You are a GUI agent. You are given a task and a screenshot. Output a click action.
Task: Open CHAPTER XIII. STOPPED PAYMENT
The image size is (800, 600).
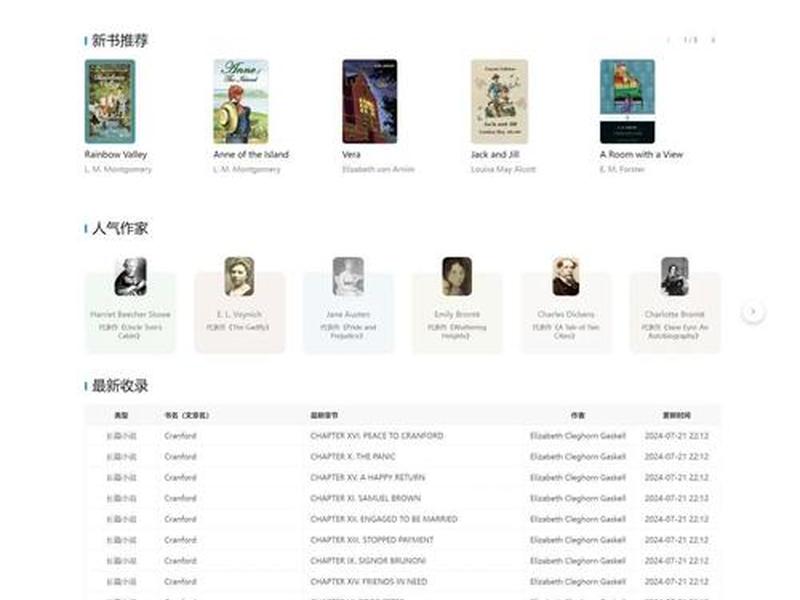[x=372, y=540]
